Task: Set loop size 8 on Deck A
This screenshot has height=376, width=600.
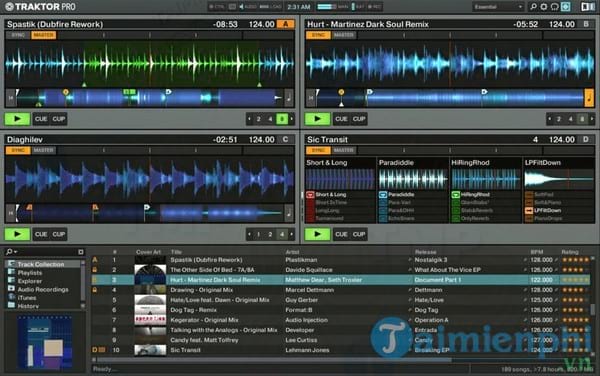Action: click(x=282, y=119)
